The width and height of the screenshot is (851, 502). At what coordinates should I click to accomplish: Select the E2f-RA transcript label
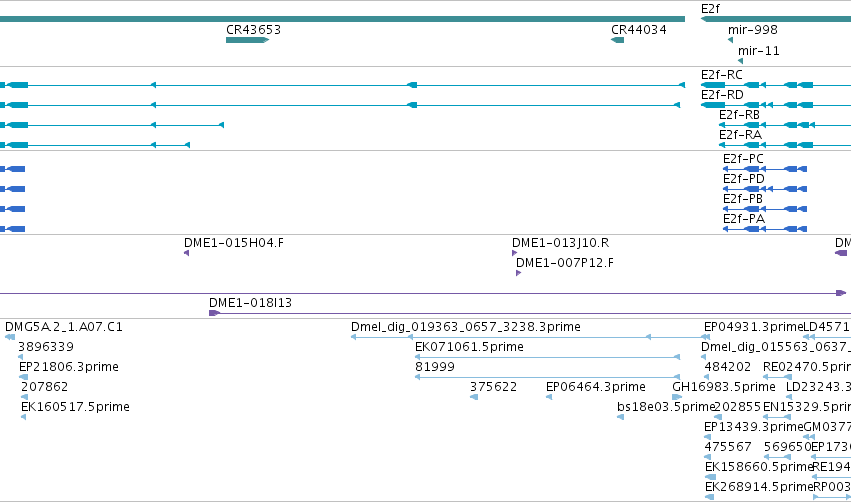tap(740, 135)
